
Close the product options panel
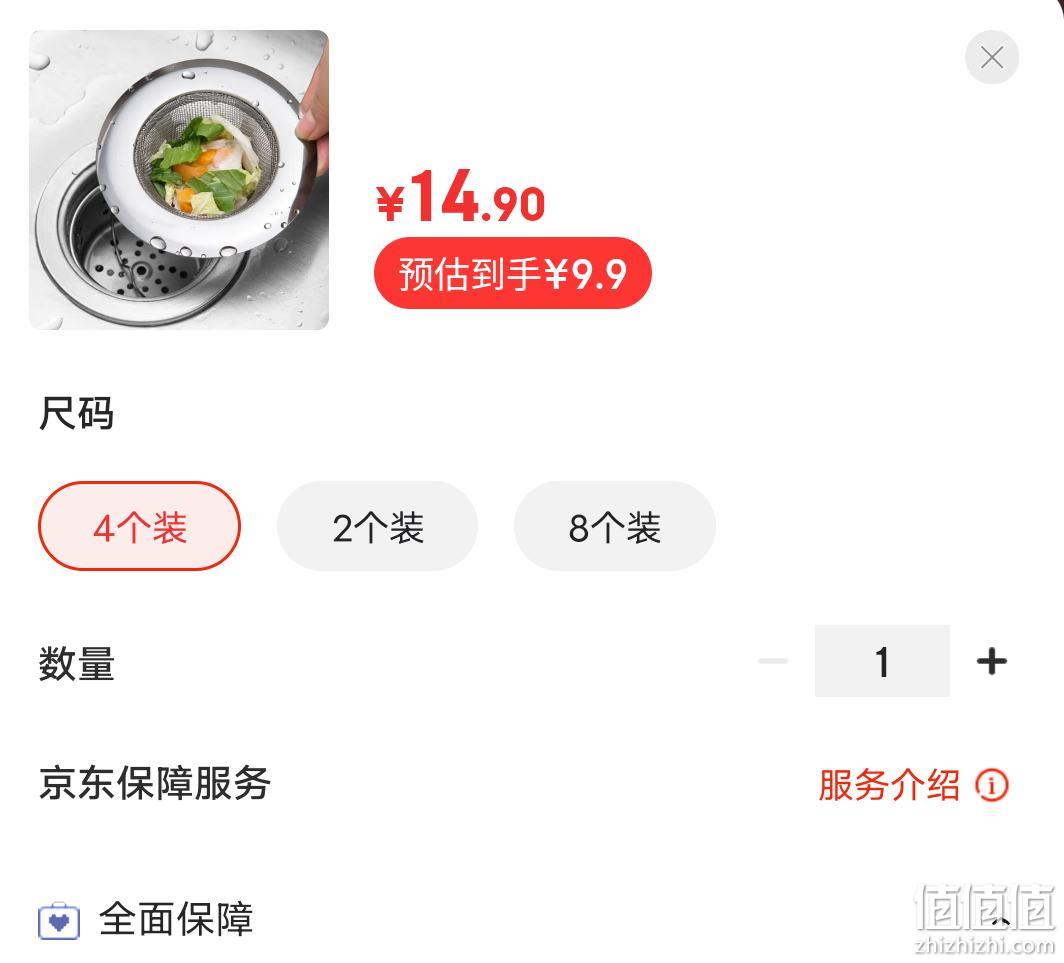click(x=991, y=57)
